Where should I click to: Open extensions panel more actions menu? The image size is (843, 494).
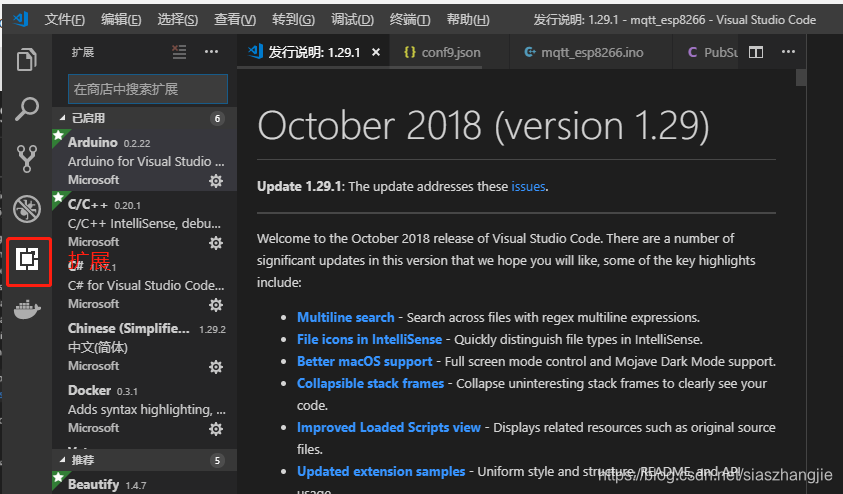coord(211,52)
